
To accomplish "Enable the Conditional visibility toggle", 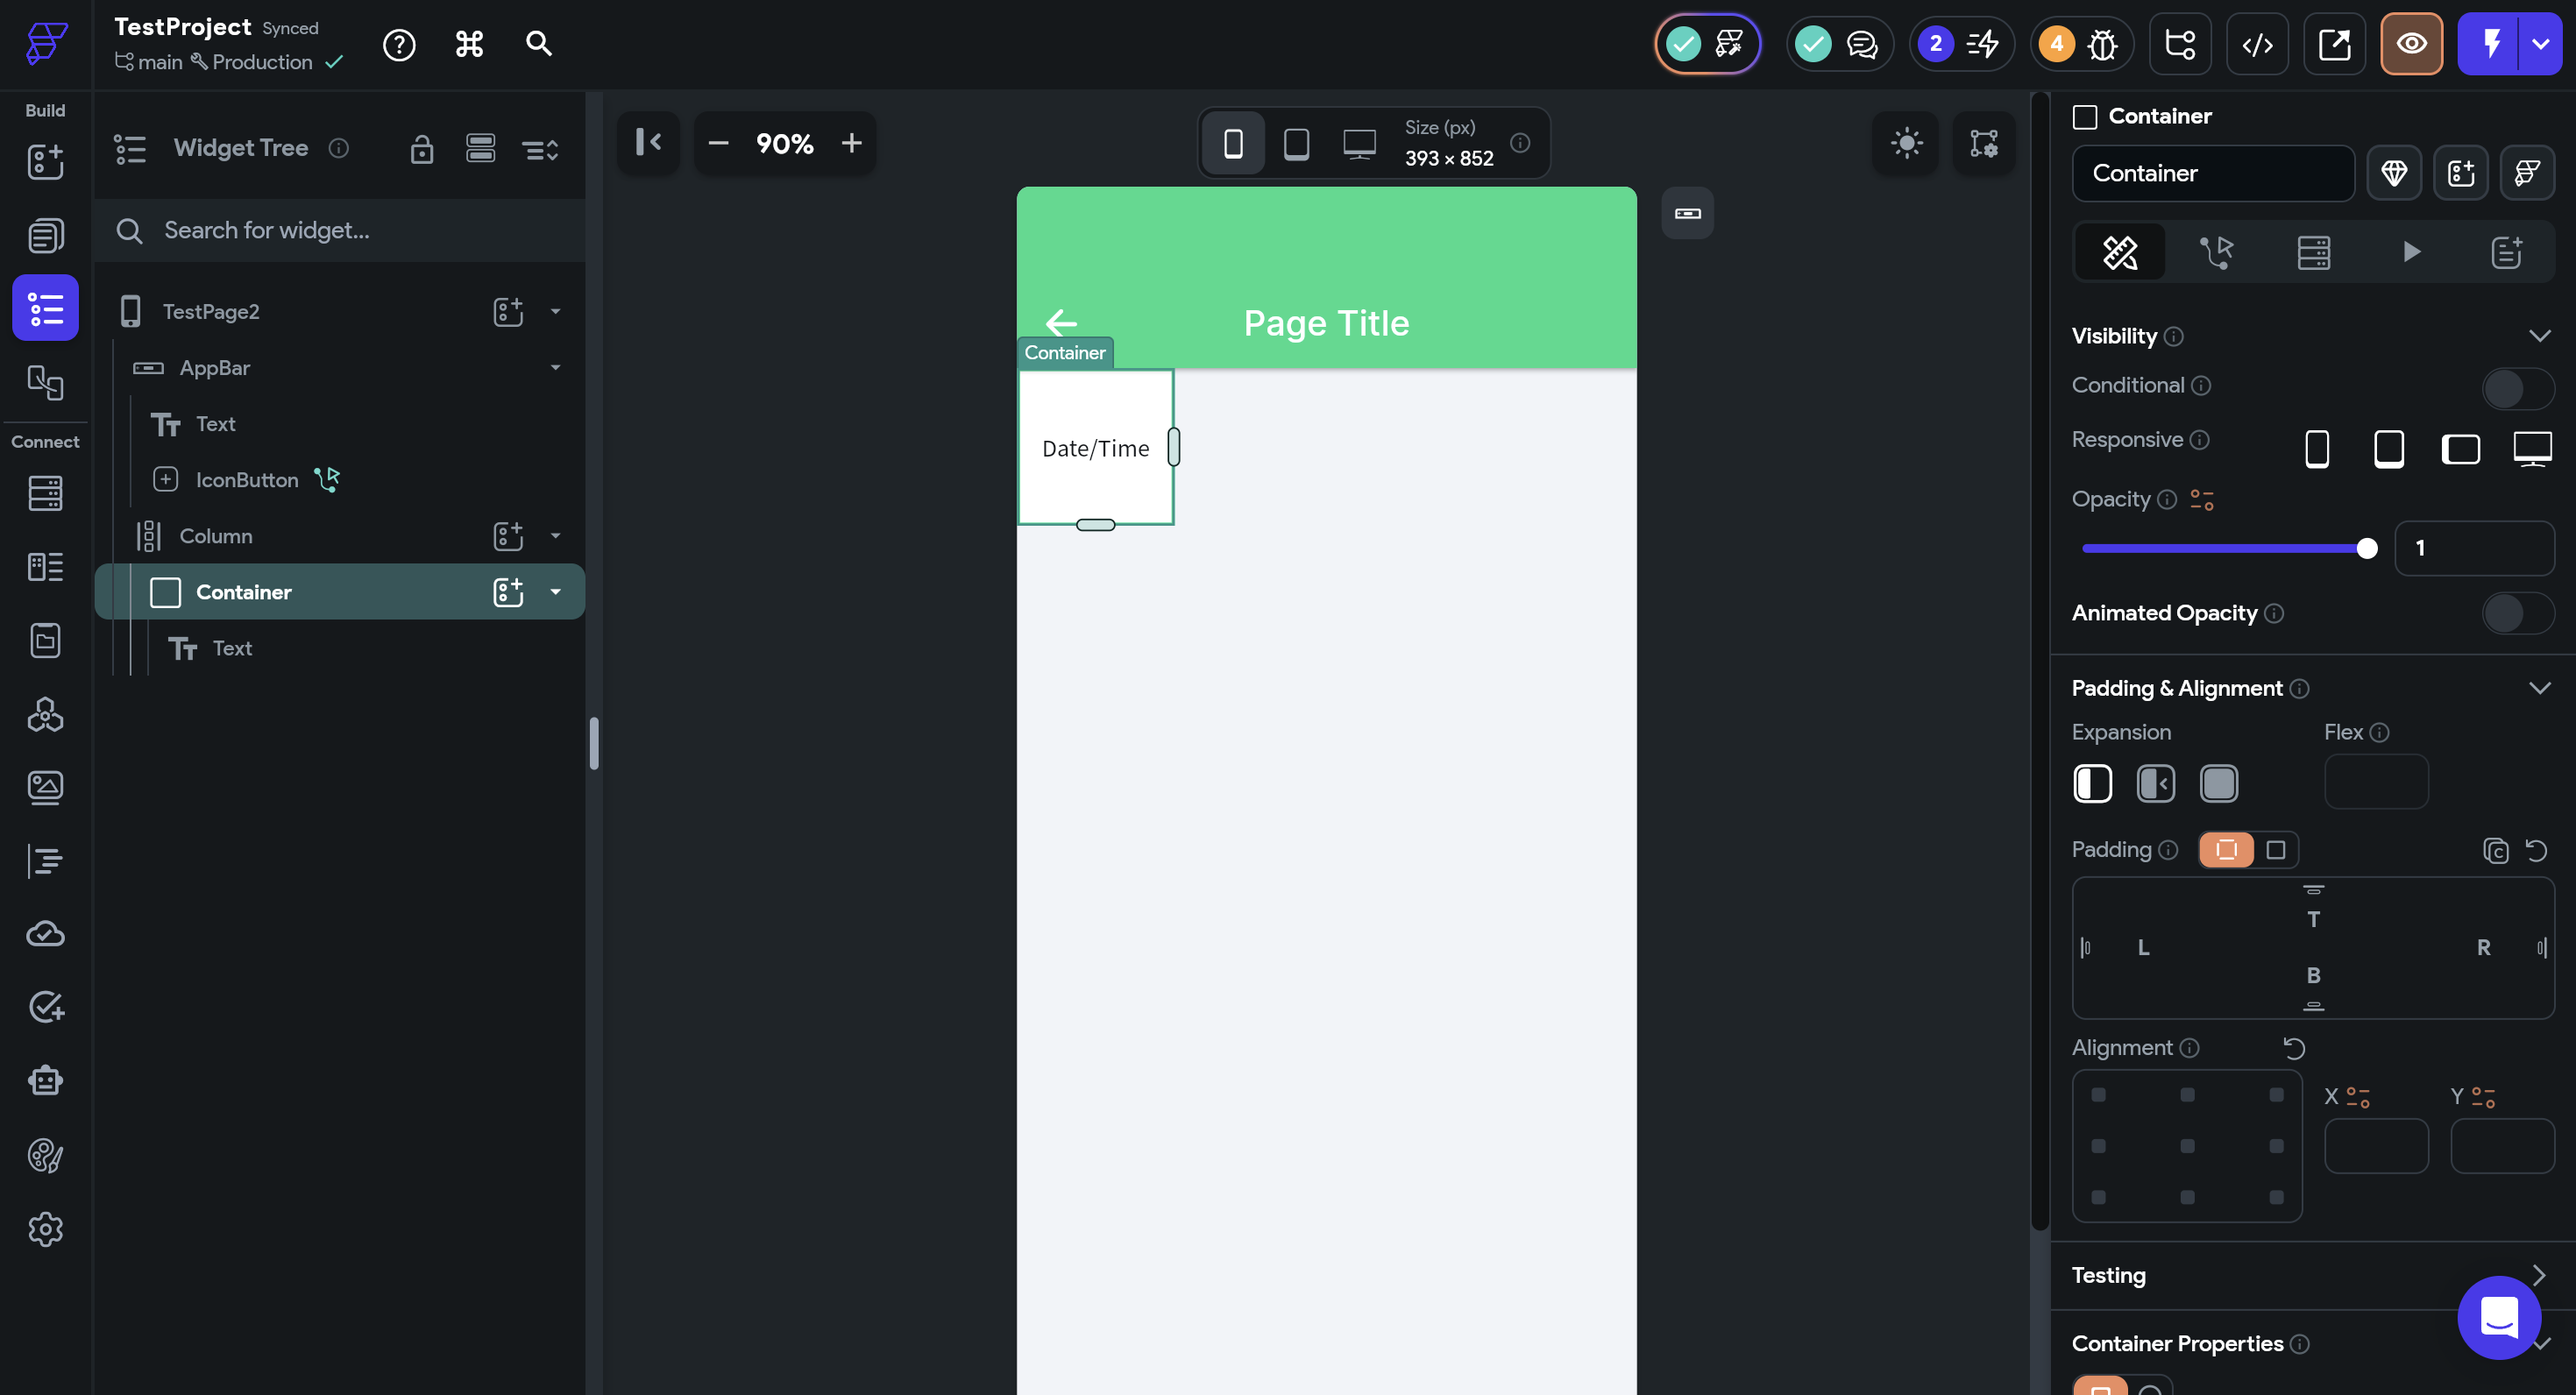I will tap(2517, 388).
